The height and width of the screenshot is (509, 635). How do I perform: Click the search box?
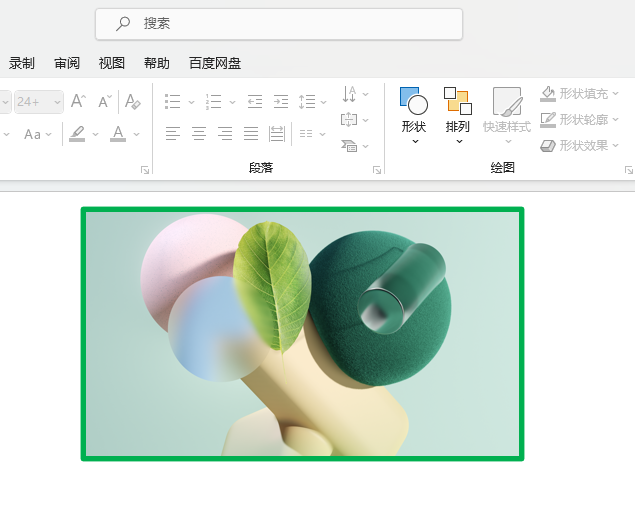279,24
